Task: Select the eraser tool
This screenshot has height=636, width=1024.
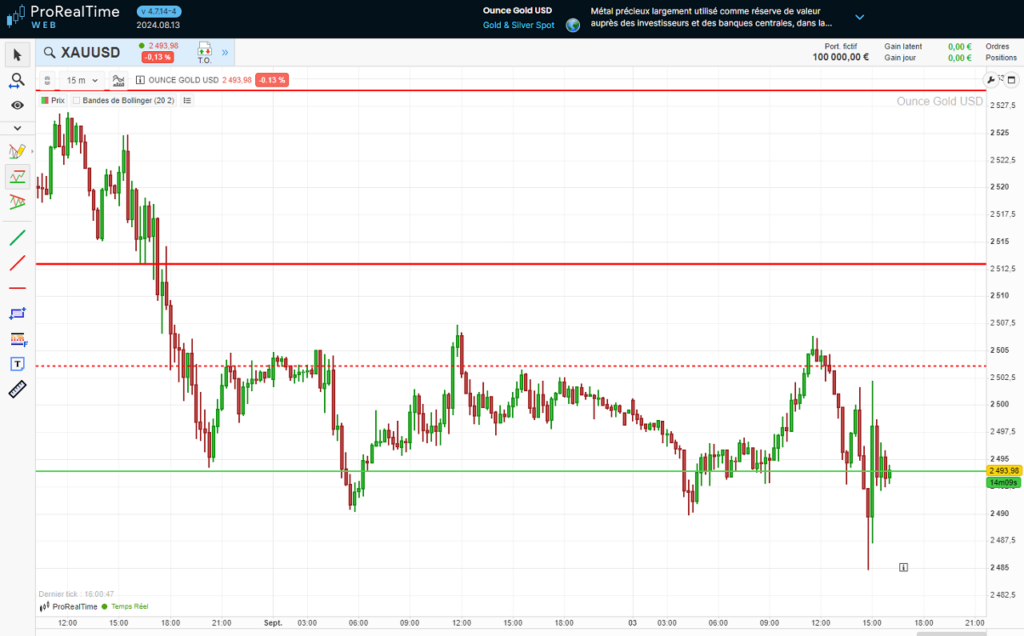Action: pyautogui.click(x=16, y=389)
